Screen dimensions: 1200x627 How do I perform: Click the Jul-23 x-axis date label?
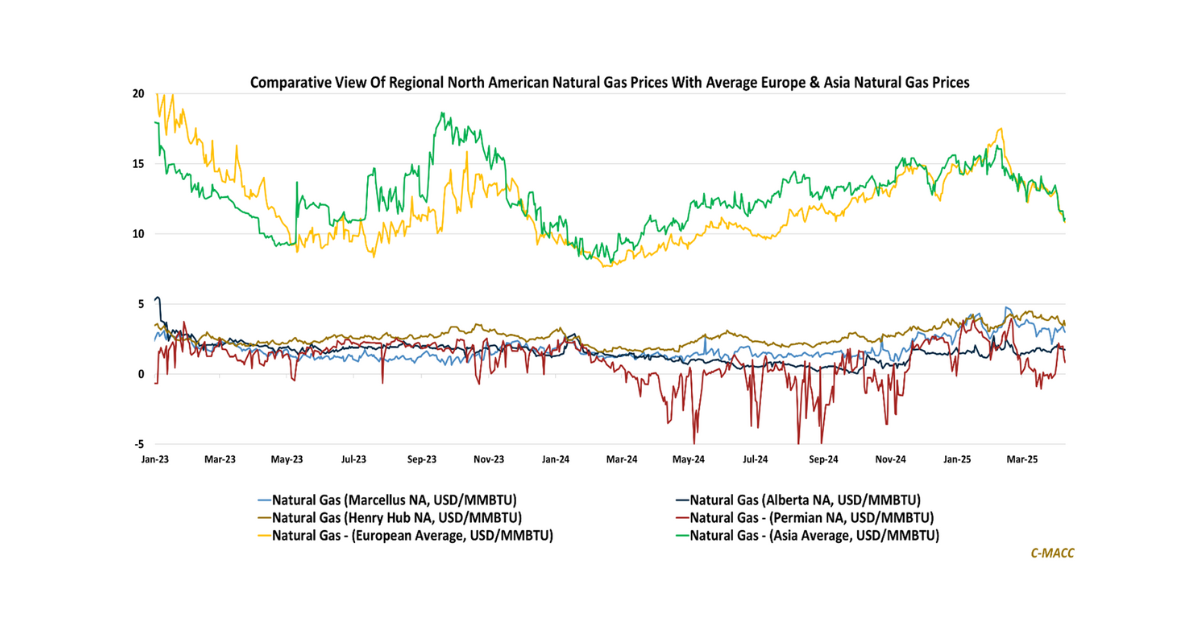coord(354,460)
